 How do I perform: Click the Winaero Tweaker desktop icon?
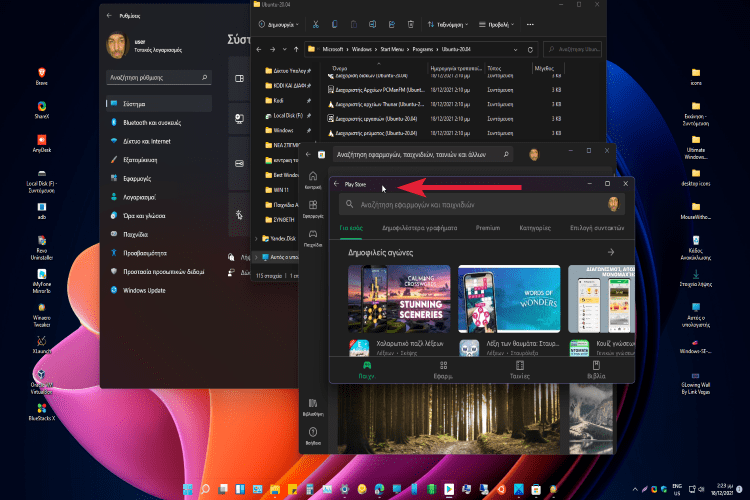coord(42,315)
